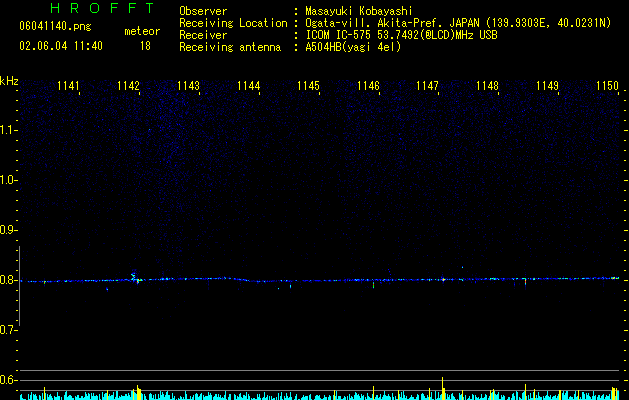Click the HROFFT title text
The image size is (629, 400).
pos(102,8)
